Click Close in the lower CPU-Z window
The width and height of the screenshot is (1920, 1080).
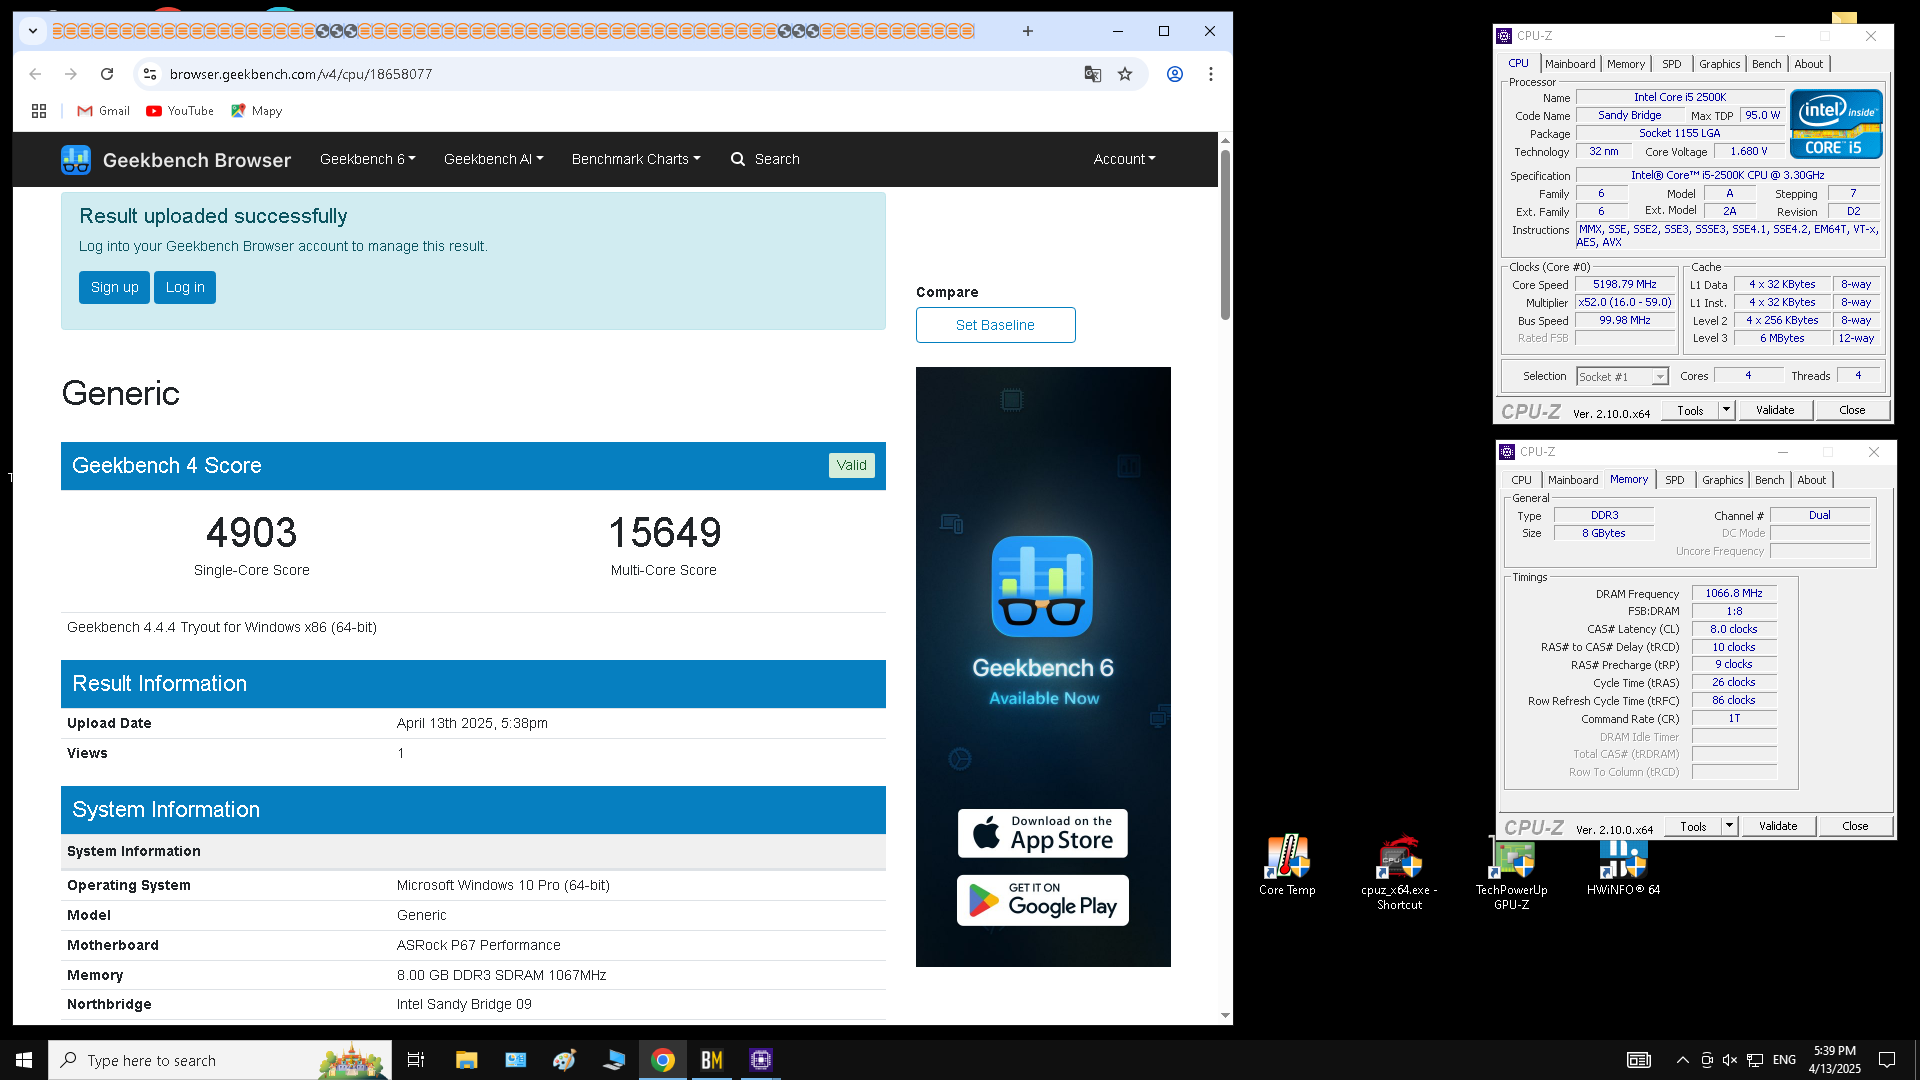tap(1855, 826)
